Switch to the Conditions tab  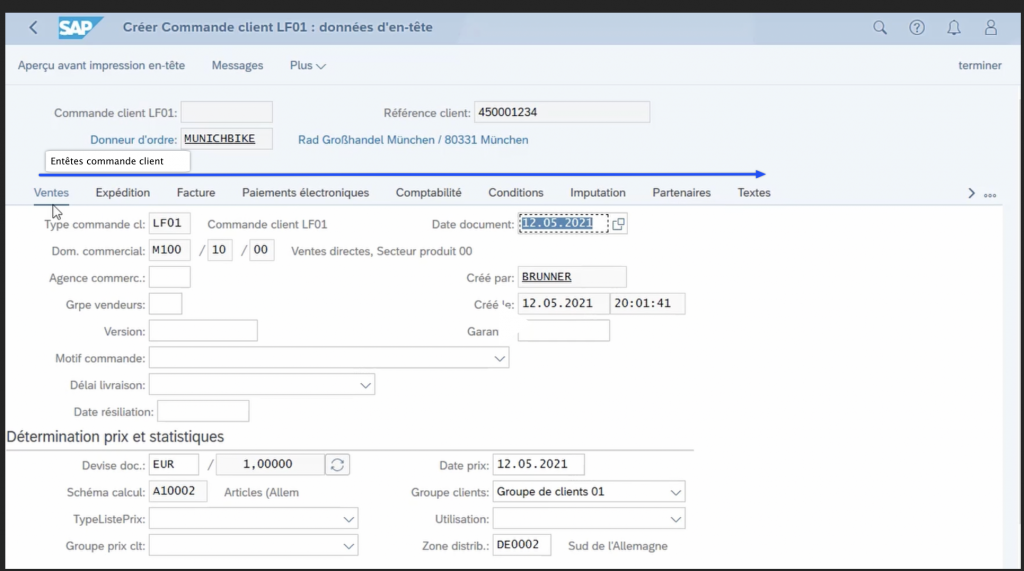click(x=516, y=193)
